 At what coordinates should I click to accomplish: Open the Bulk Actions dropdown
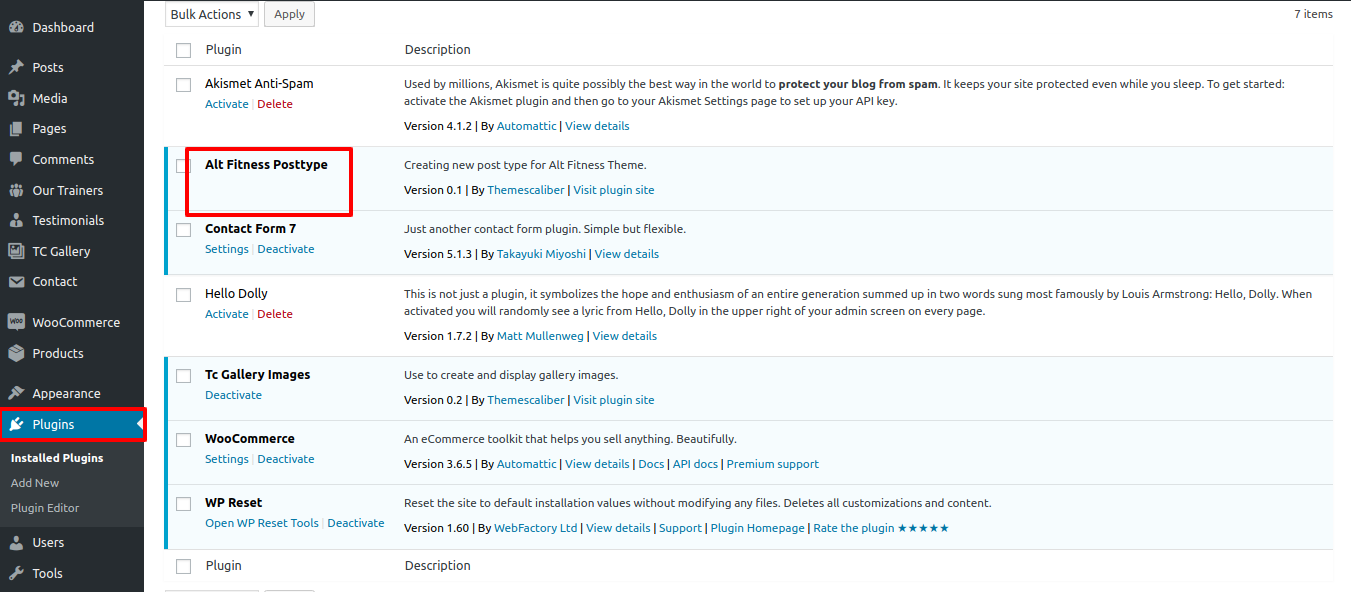(211, 14)
